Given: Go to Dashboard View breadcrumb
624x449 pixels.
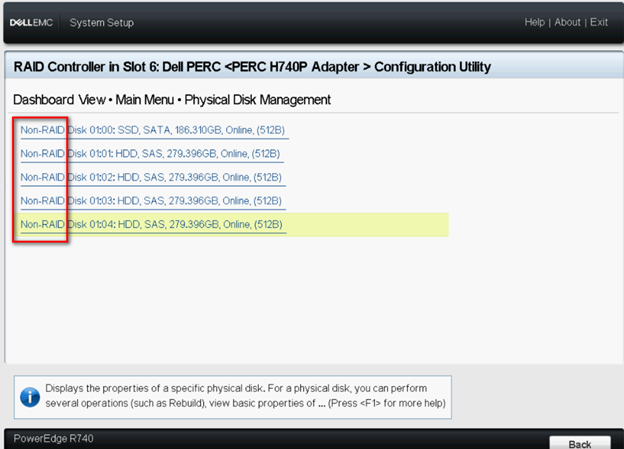Looking at the screenshot, I should [60, 100].
